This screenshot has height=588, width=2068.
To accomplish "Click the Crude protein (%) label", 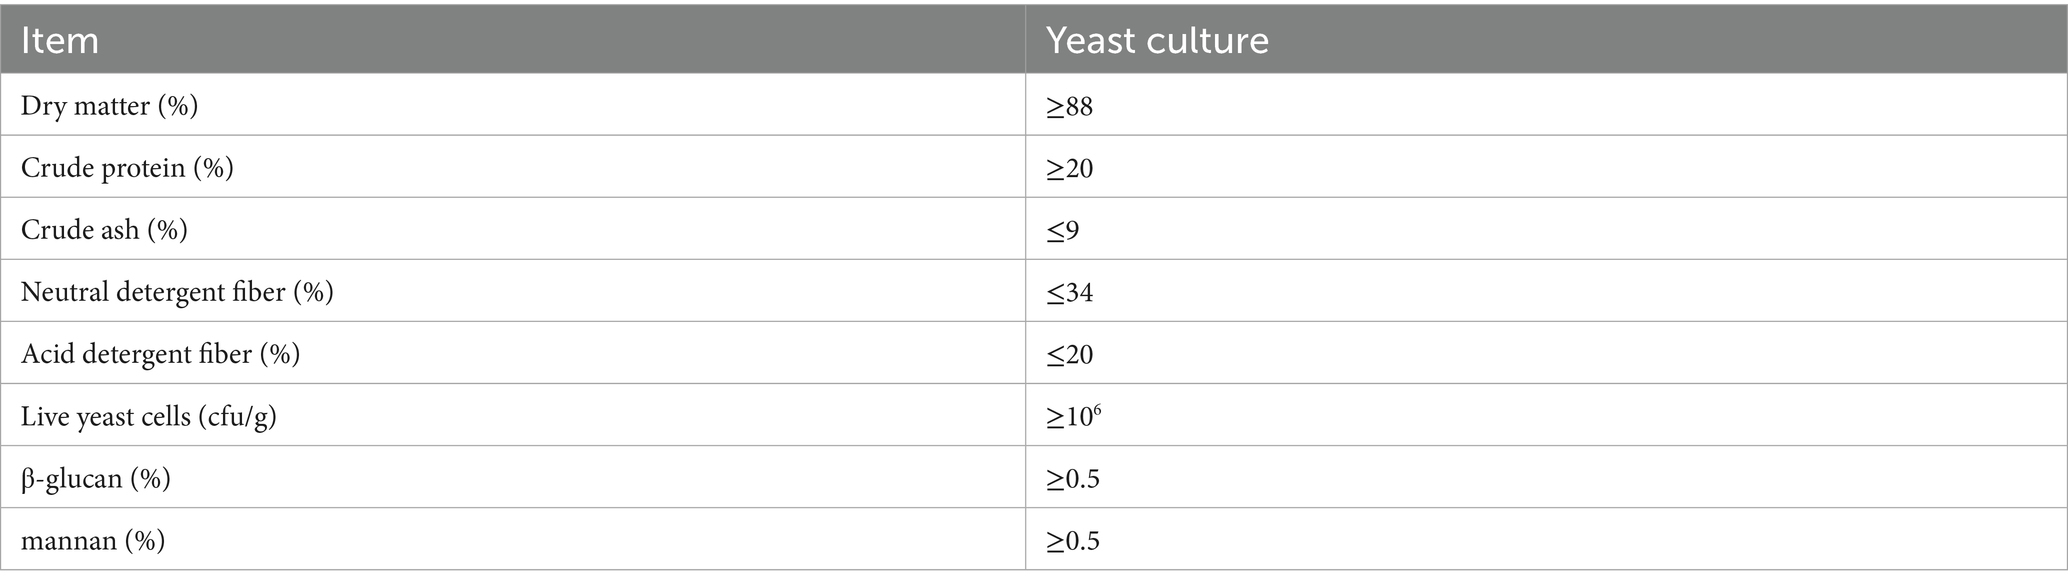I will [x=127, y=167].
